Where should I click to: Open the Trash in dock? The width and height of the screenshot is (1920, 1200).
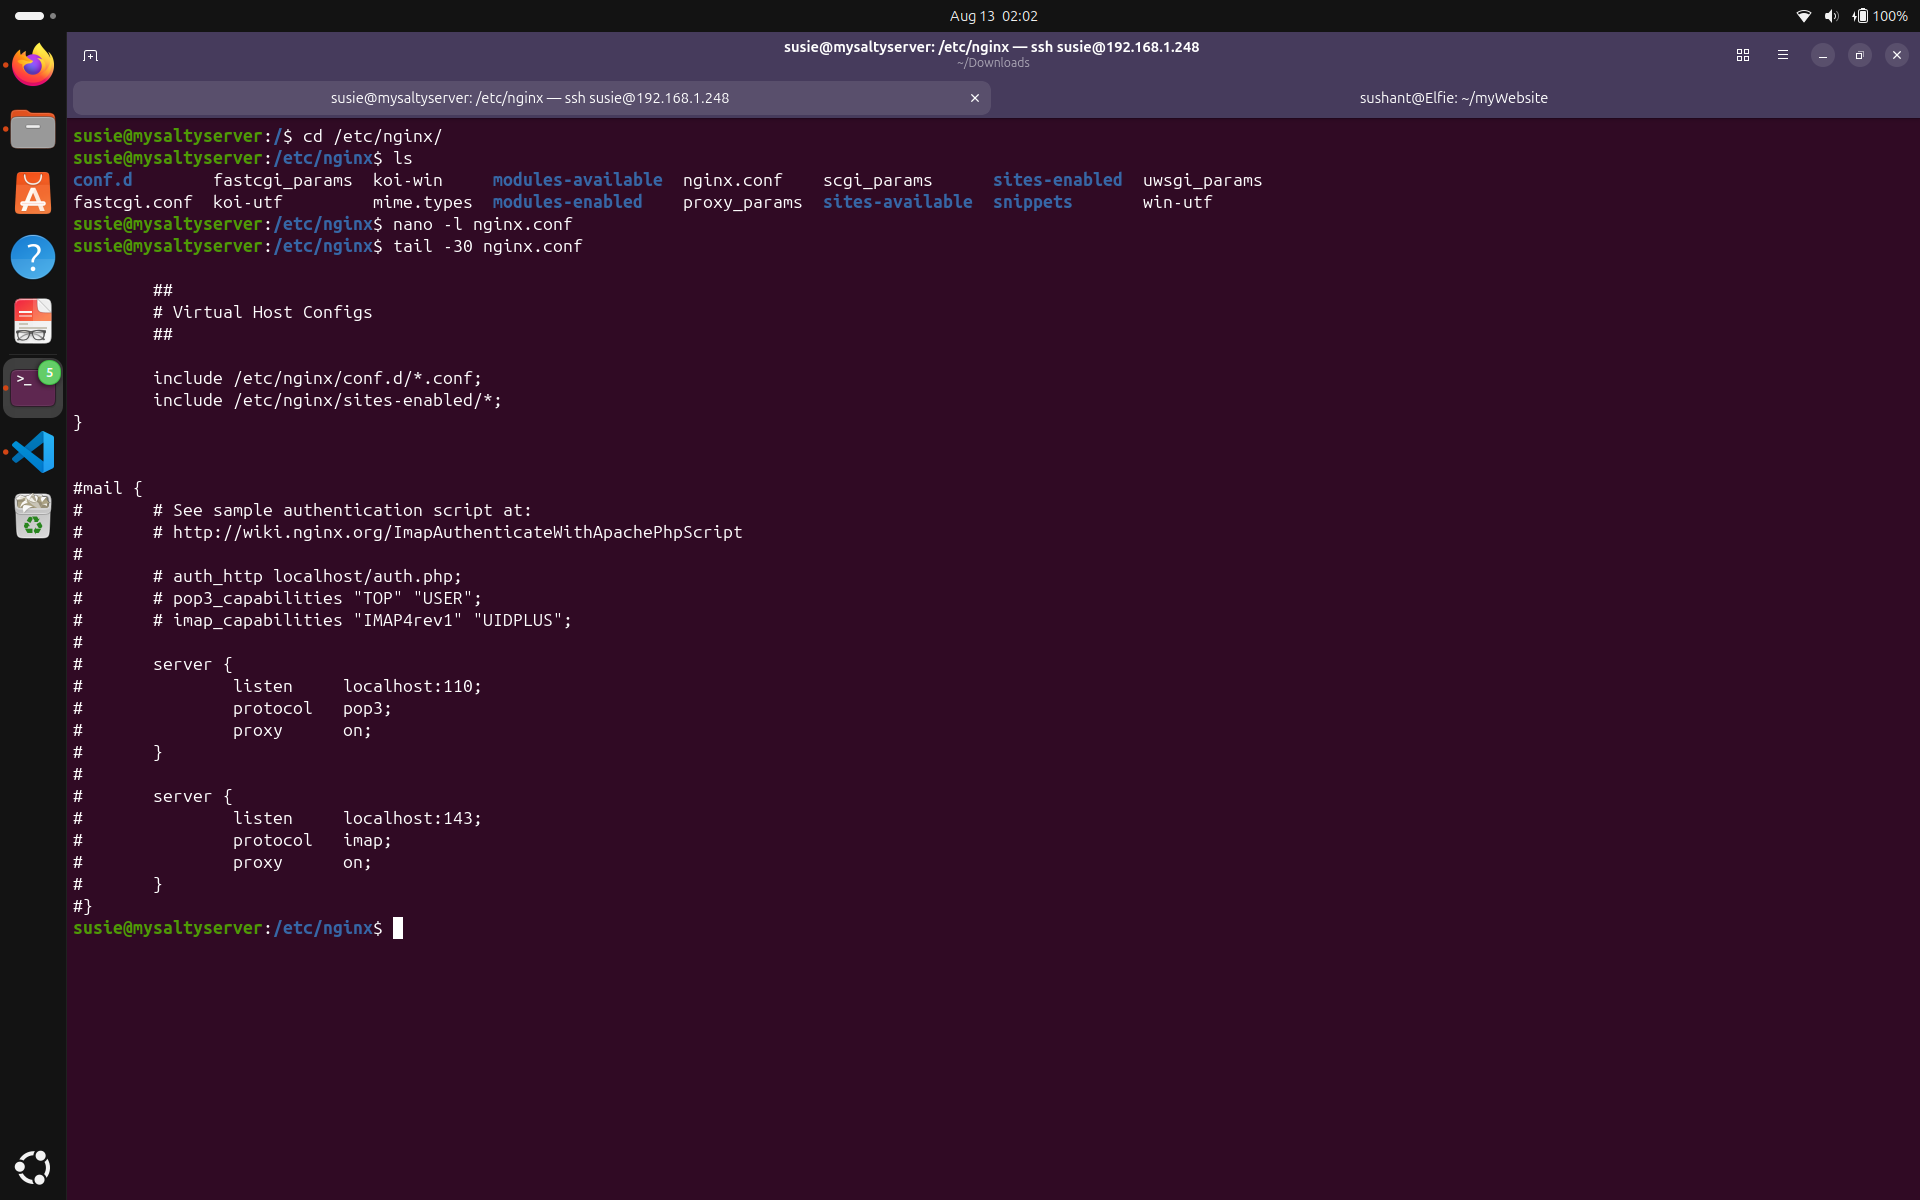pos(33,516)
